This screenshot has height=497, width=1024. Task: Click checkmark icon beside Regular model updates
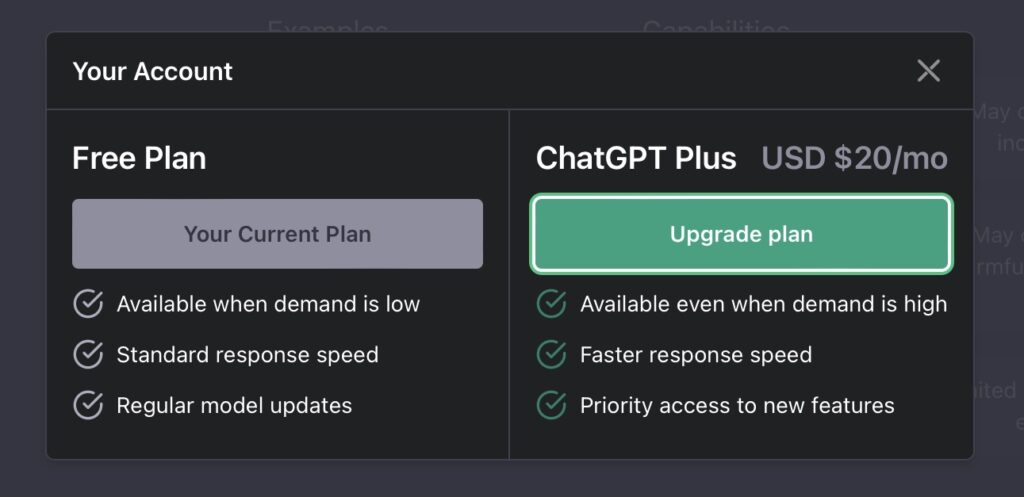click(x=88, y=406)
